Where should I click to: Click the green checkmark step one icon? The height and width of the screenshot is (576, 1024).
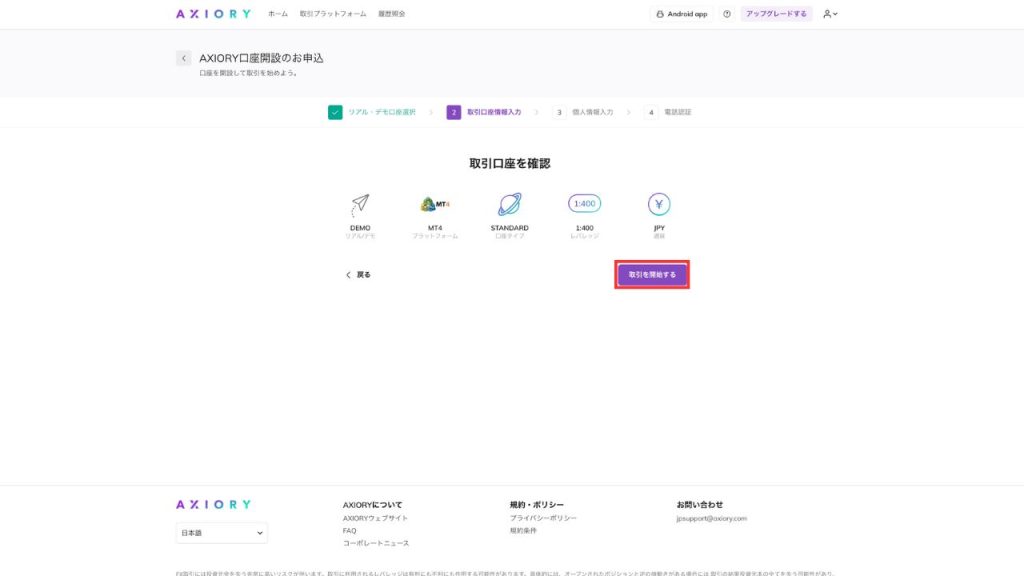335,112
